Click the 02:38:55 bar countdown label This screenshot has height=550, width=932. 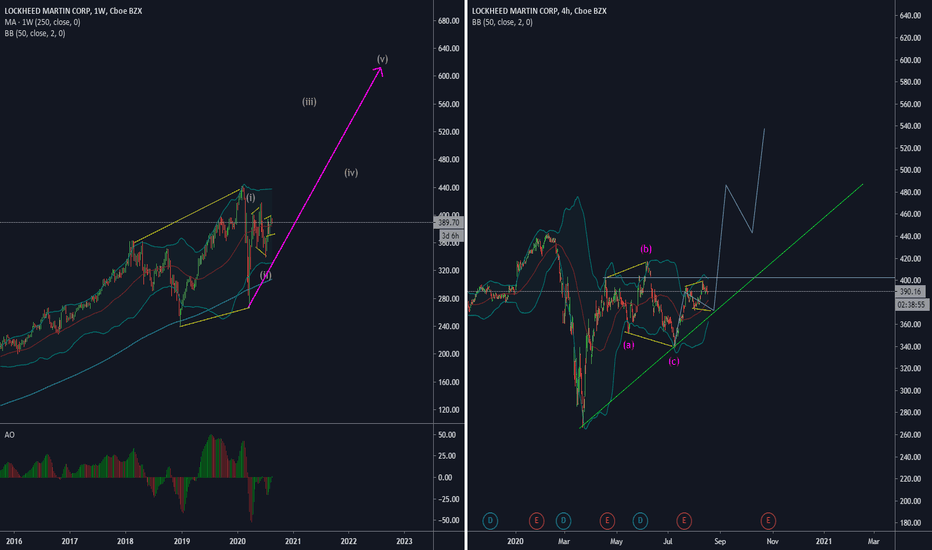(911, 304)
